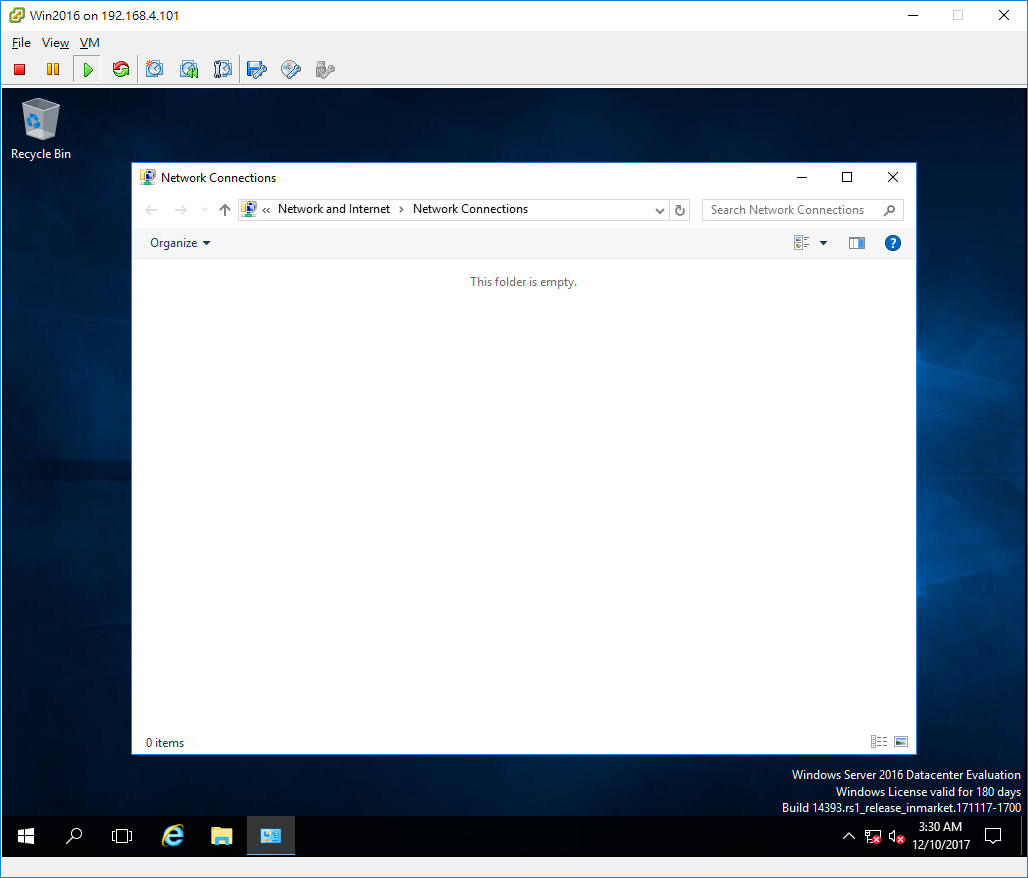The height and width of the screenshot is (878, 1028).
Task: Click the muted volume tray icon
Action: tap(896, 837)
